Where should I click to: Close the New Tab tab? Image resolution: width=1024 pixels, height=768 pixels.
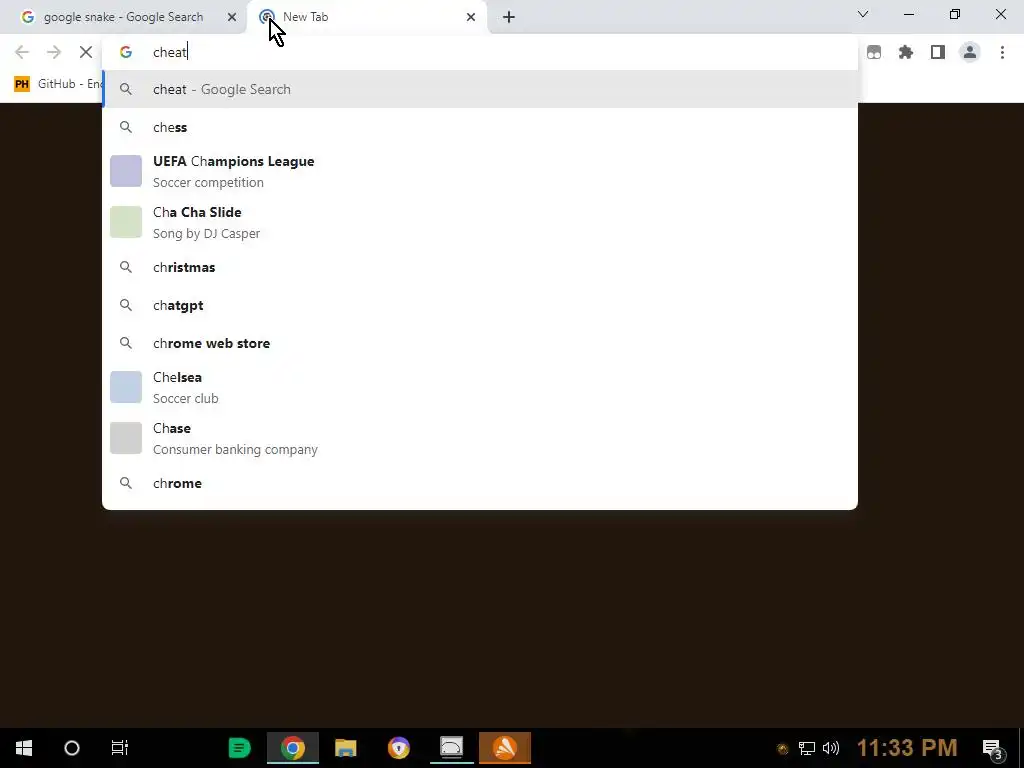coord(471,17)
